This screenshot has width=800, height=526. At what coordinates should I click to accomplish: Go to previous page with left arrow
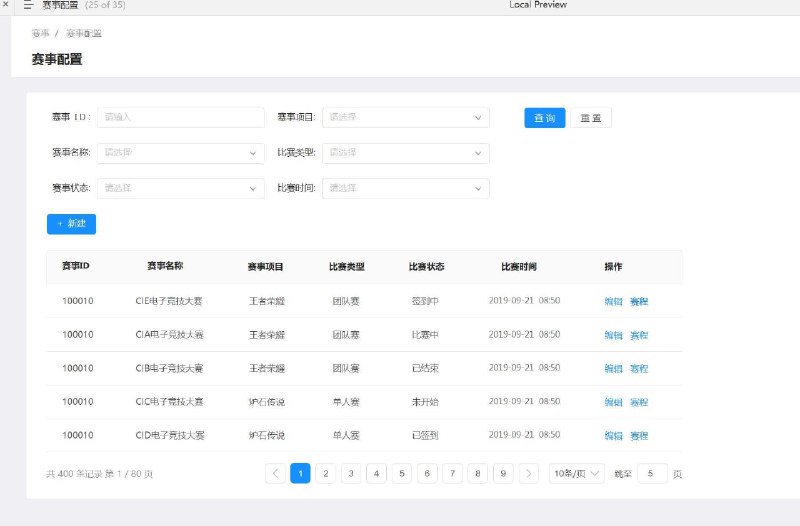[x=275, y=473]
